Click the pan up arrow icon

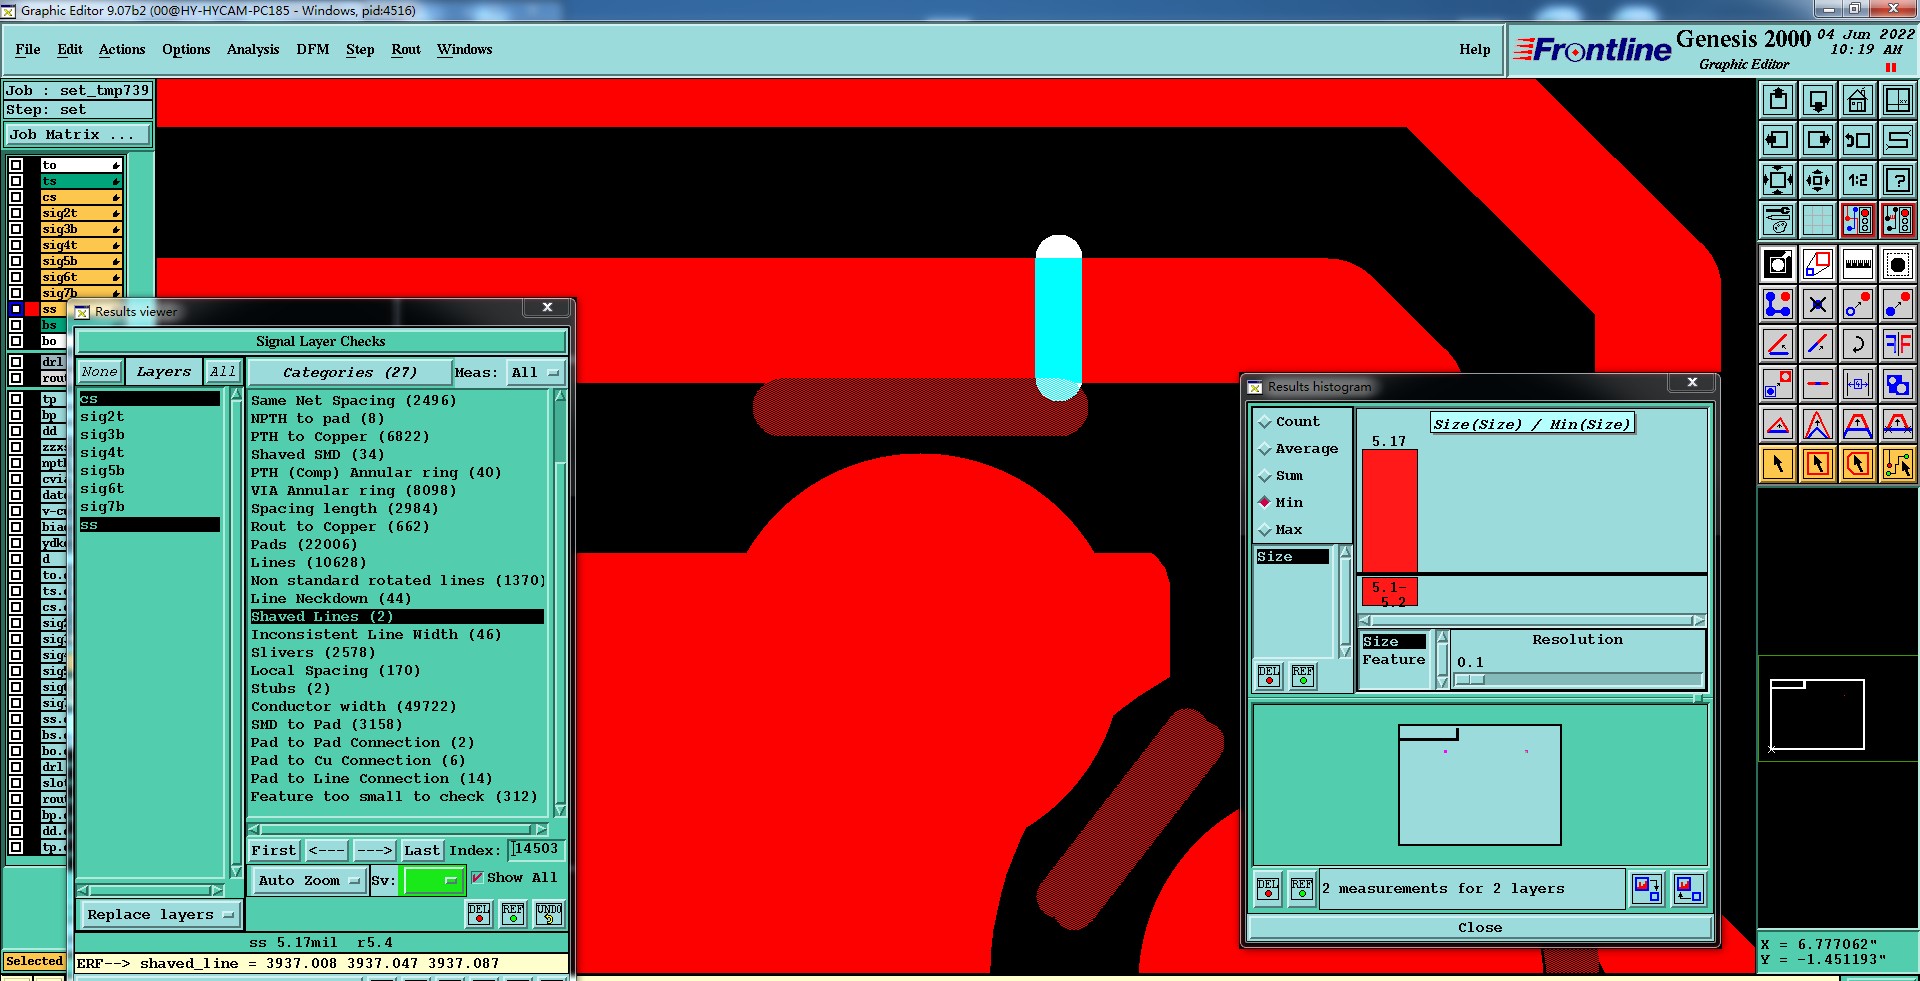1778,100
